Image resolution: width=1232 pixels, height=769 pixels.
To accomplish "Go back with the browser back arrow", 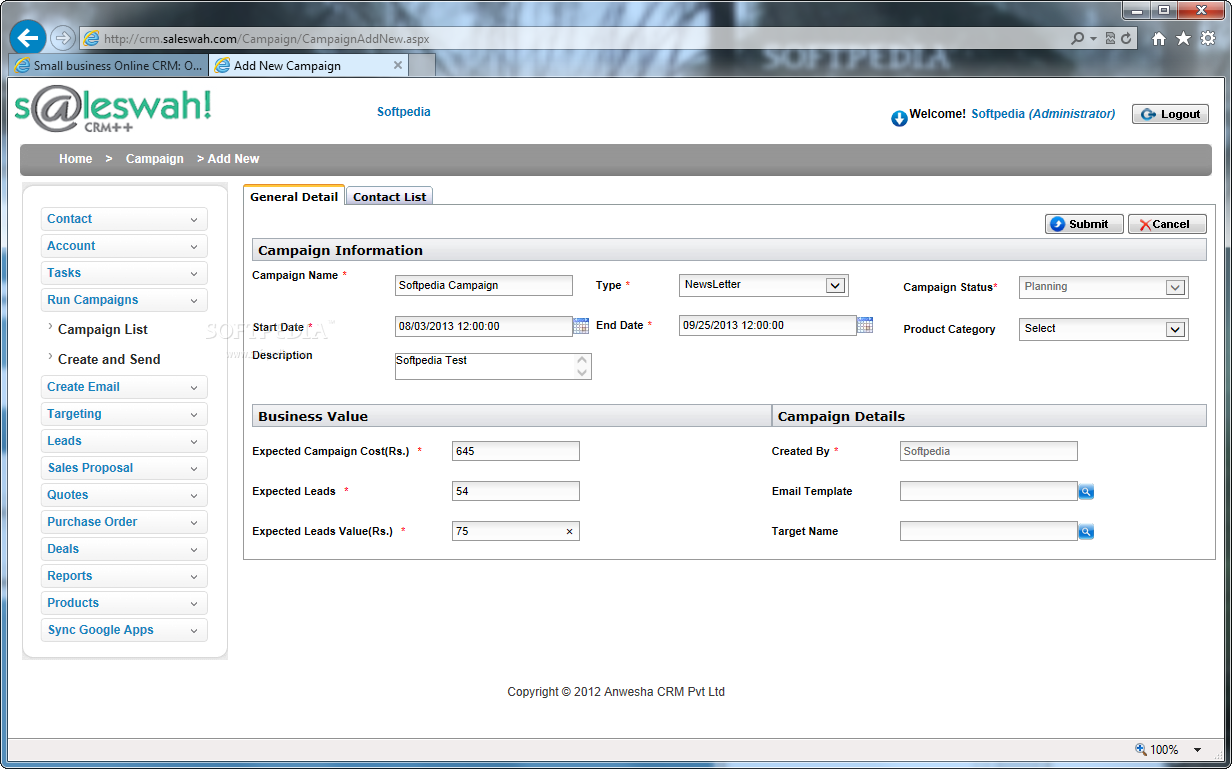I will click(27, 38).
